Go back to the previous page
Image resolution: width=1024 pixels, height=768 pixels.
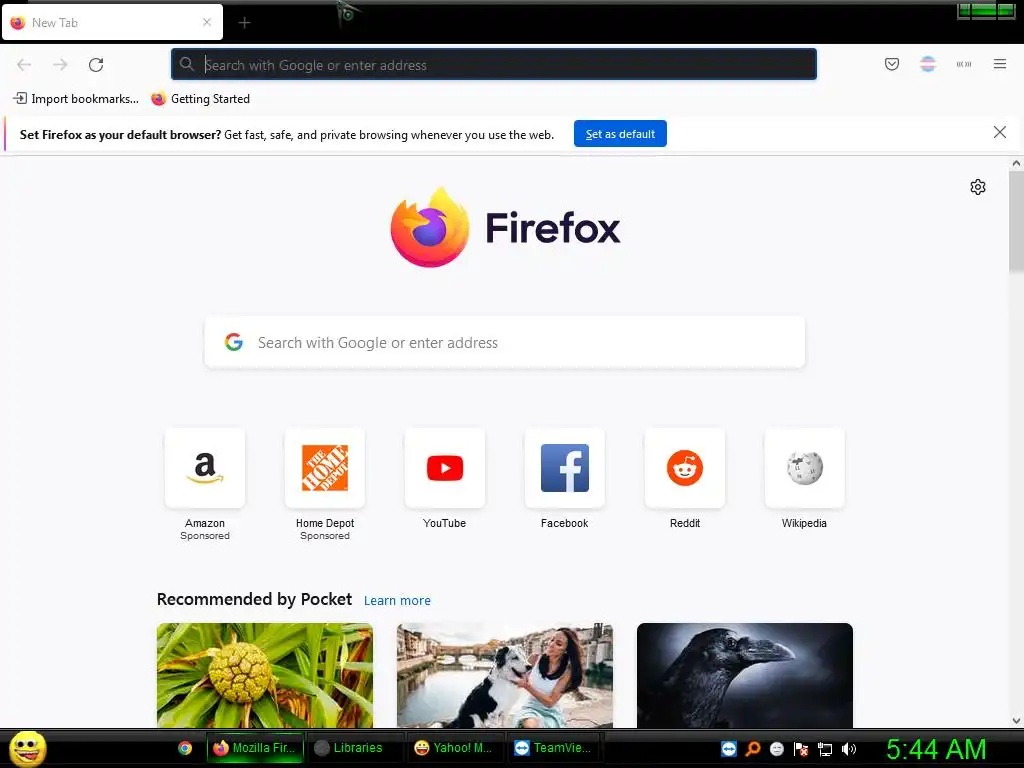(24, 65)
